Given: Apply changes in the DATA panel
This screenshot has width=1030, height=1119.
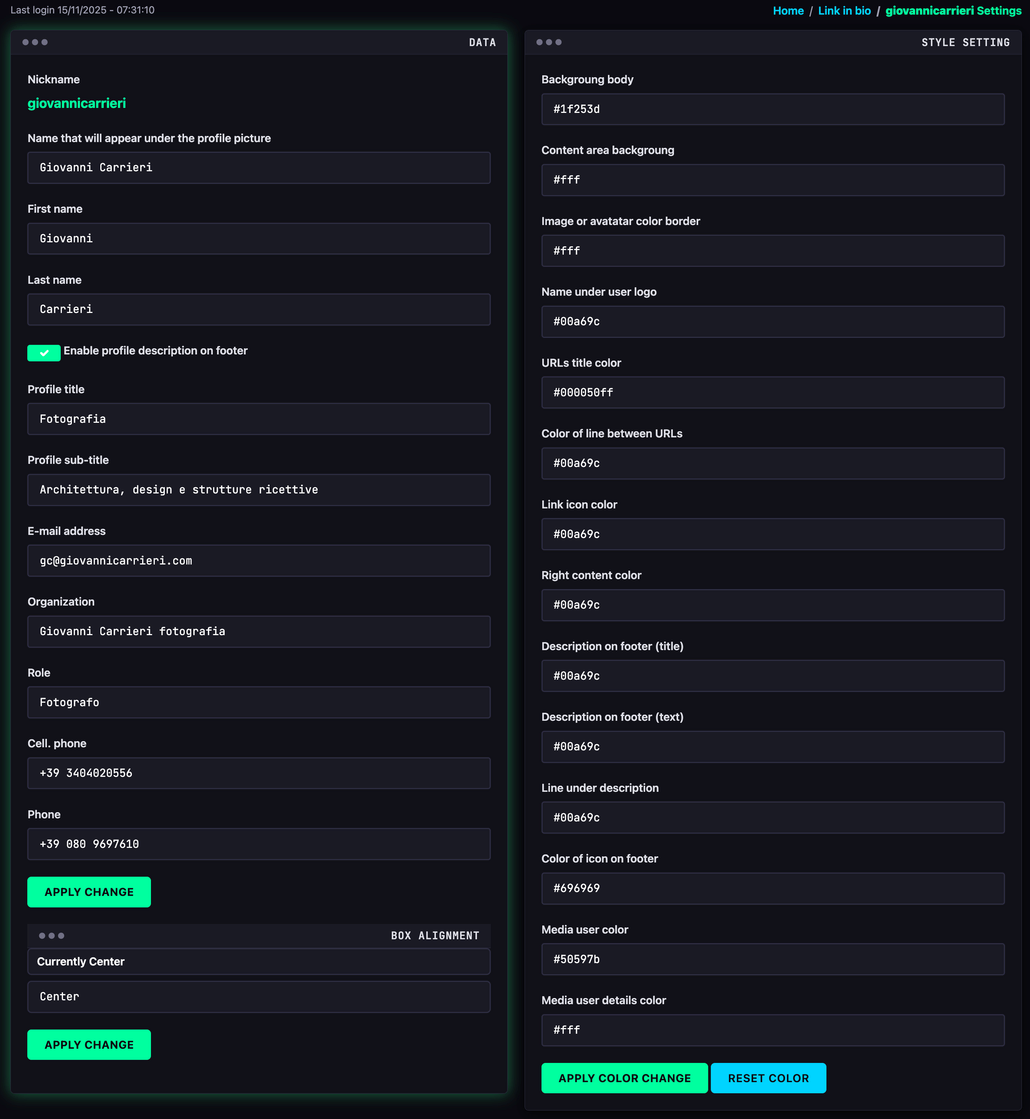Looking at the screenshot, I should (x=89, y=892).
